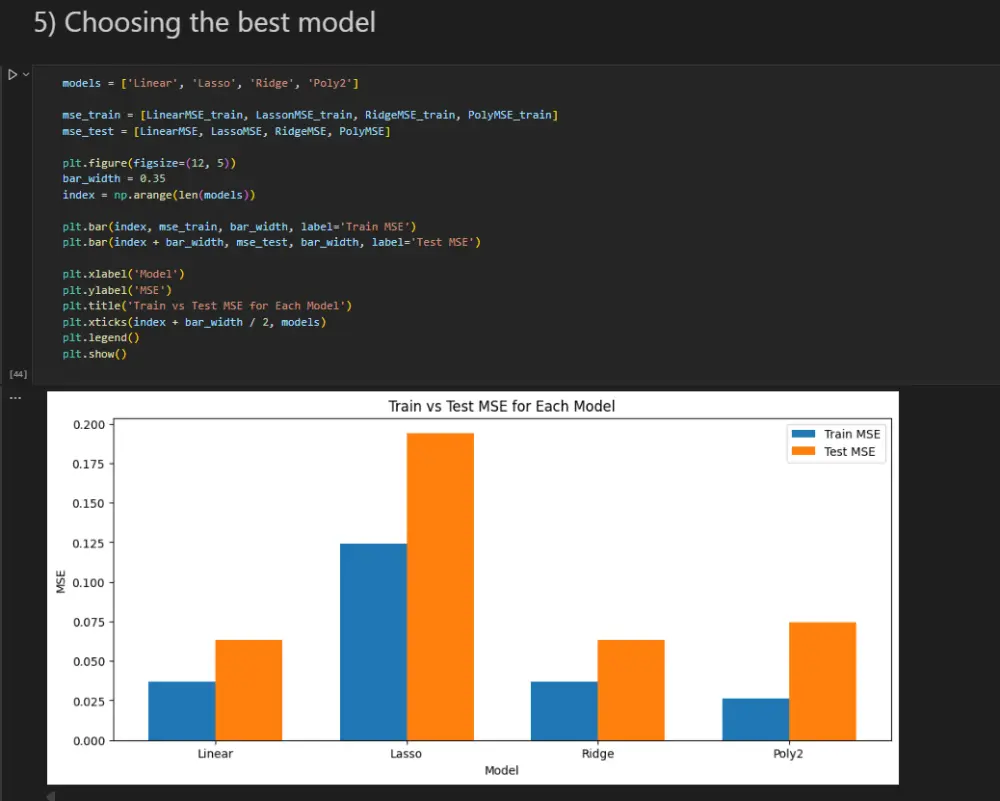This screenshot has width=1000, height=801.
Task: Click the 'Poly2' axis tick label
Action: [x=787, y=754]
